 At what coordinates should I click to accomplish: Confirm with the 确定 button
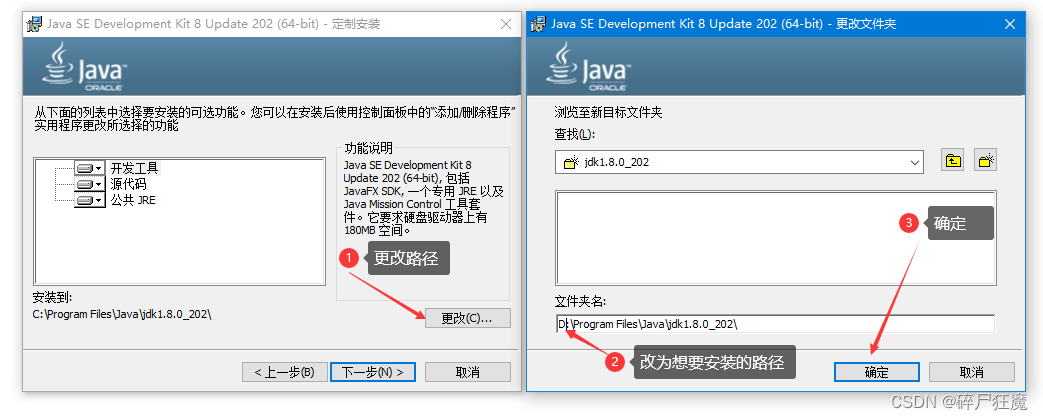(877, 372)
